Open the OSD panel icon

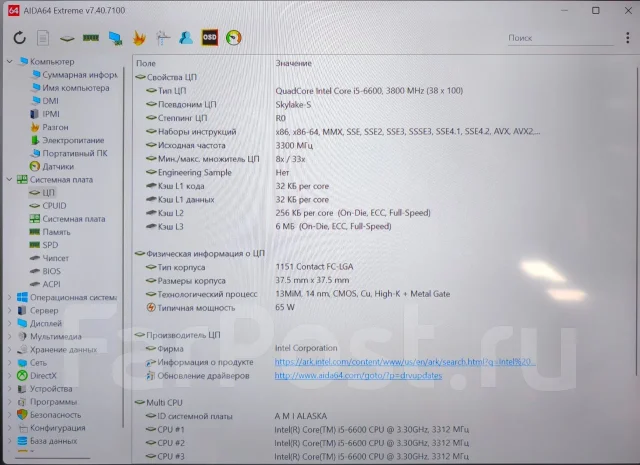210,38
